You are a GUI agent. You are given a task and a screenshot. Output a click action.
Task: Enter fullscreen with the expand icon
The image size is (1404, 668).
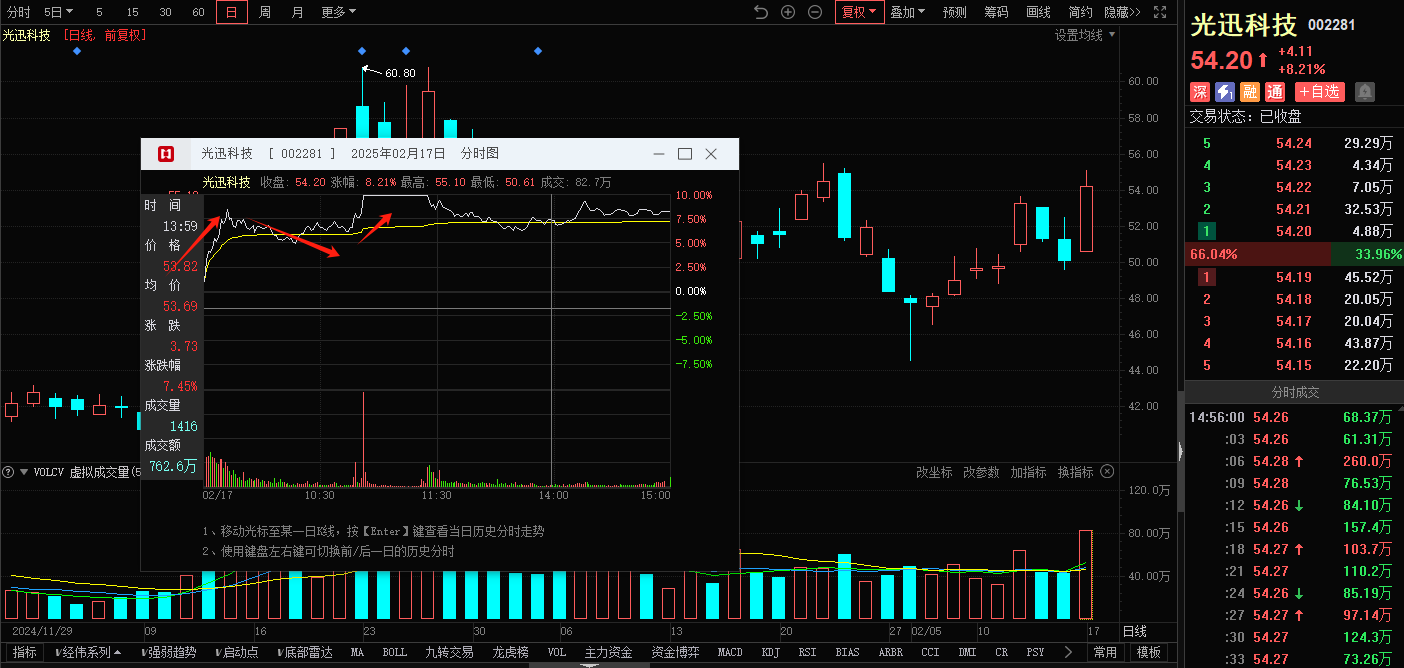[x=1160, y=12]
